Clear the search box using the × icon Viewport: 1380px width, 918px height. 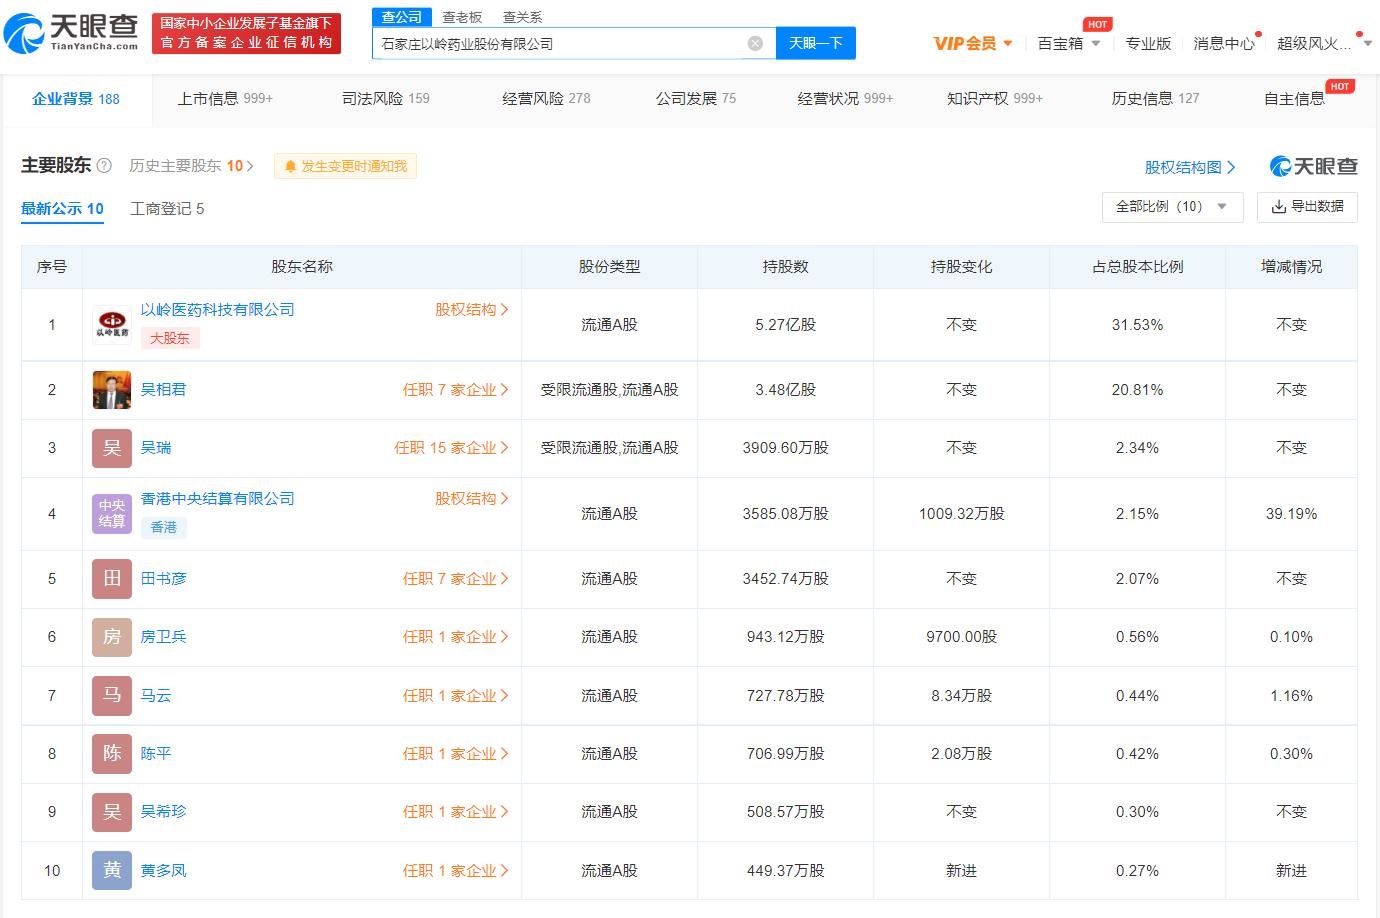click(x=757, y=43)
